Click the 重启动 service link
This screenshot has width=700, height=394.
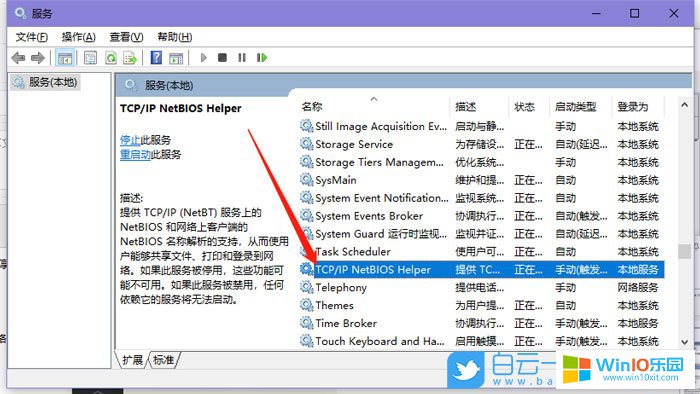pos(135,155)
